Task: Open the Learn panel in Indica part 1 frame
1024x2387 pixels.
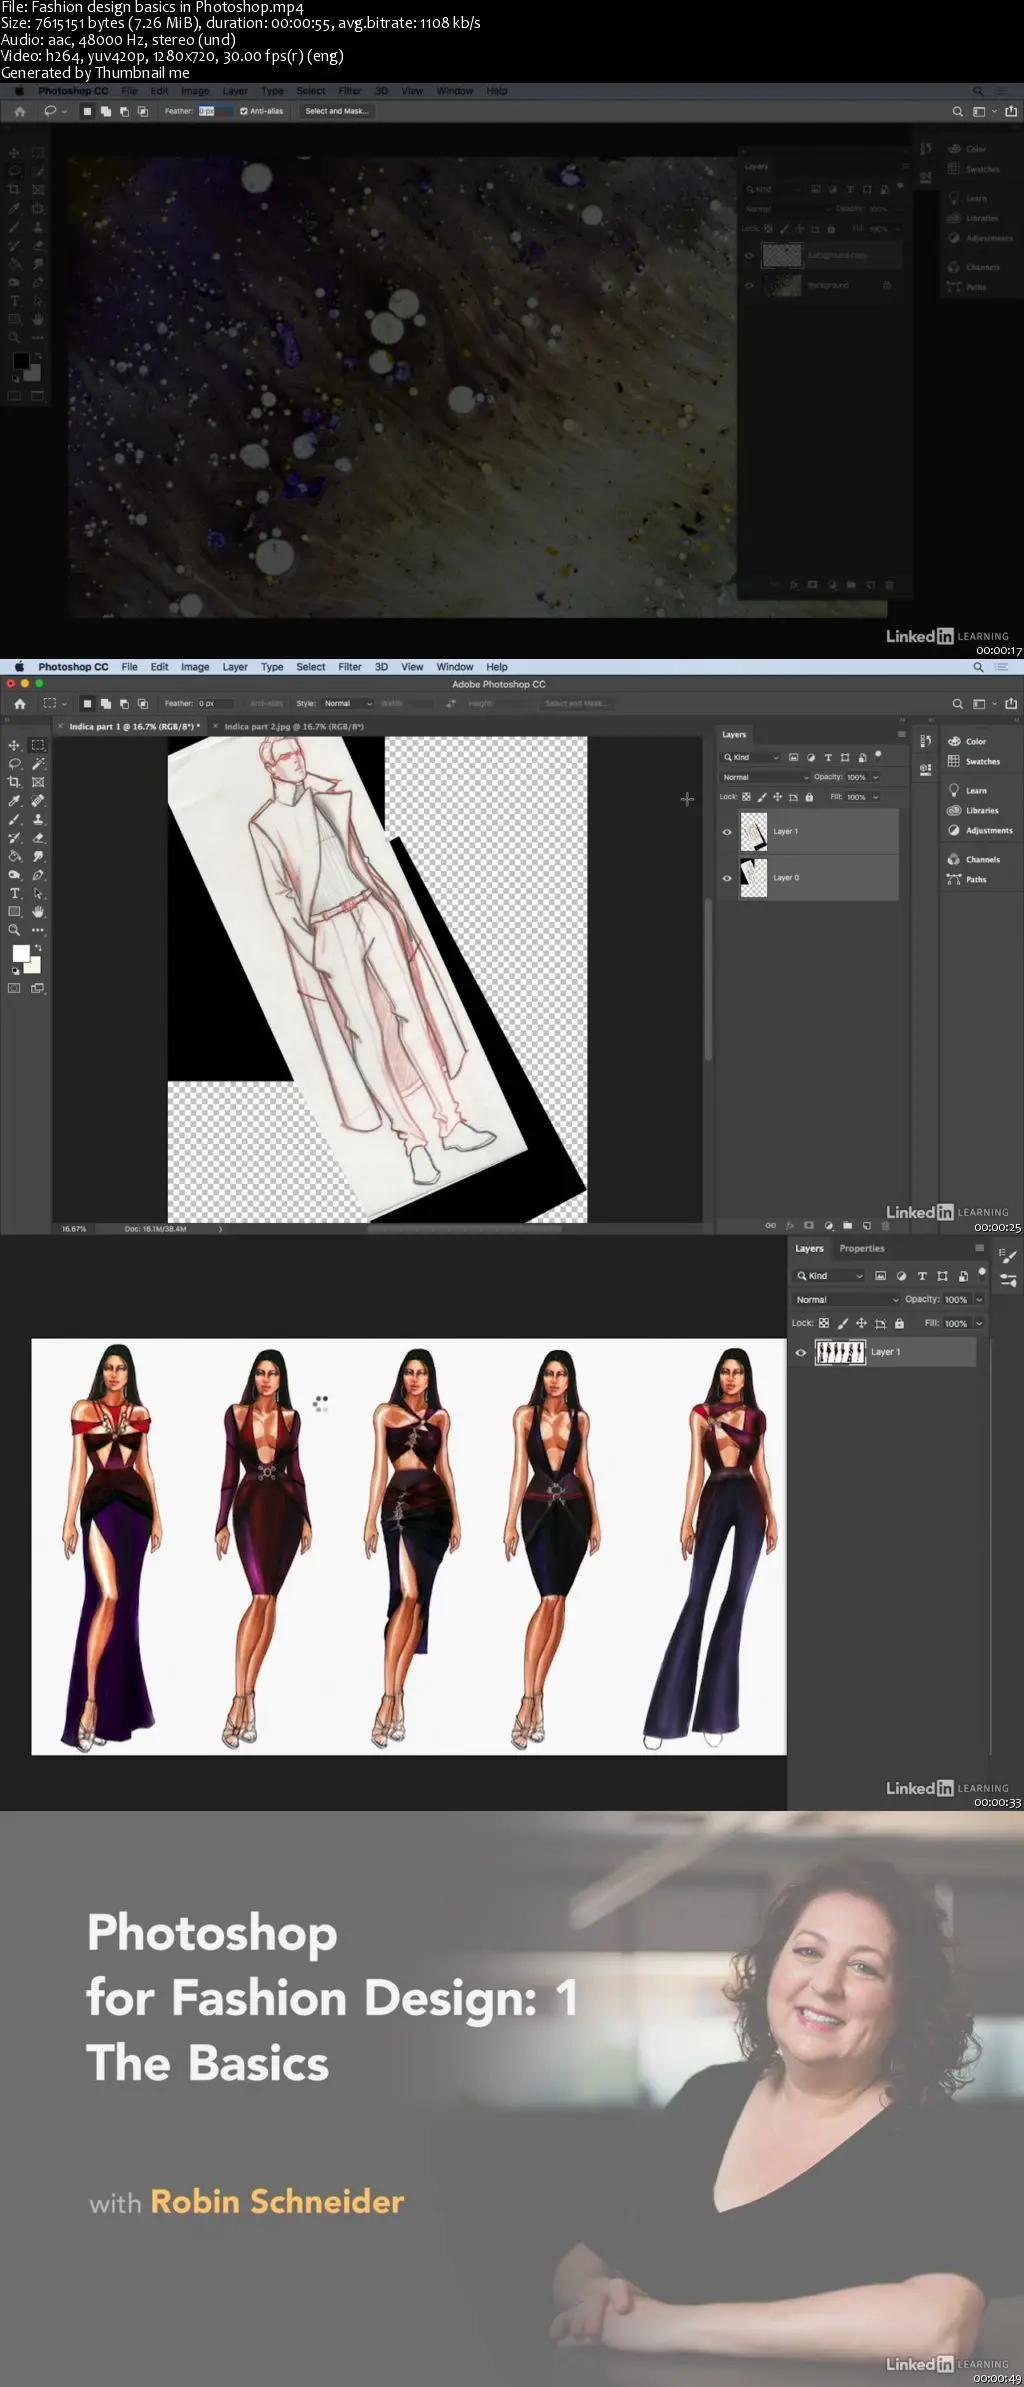Action: click(968, 790)
